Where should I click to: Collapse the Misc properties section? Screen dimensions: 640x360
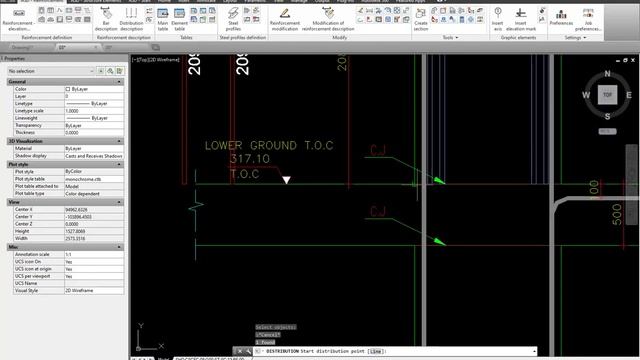(x=119, y=247)
